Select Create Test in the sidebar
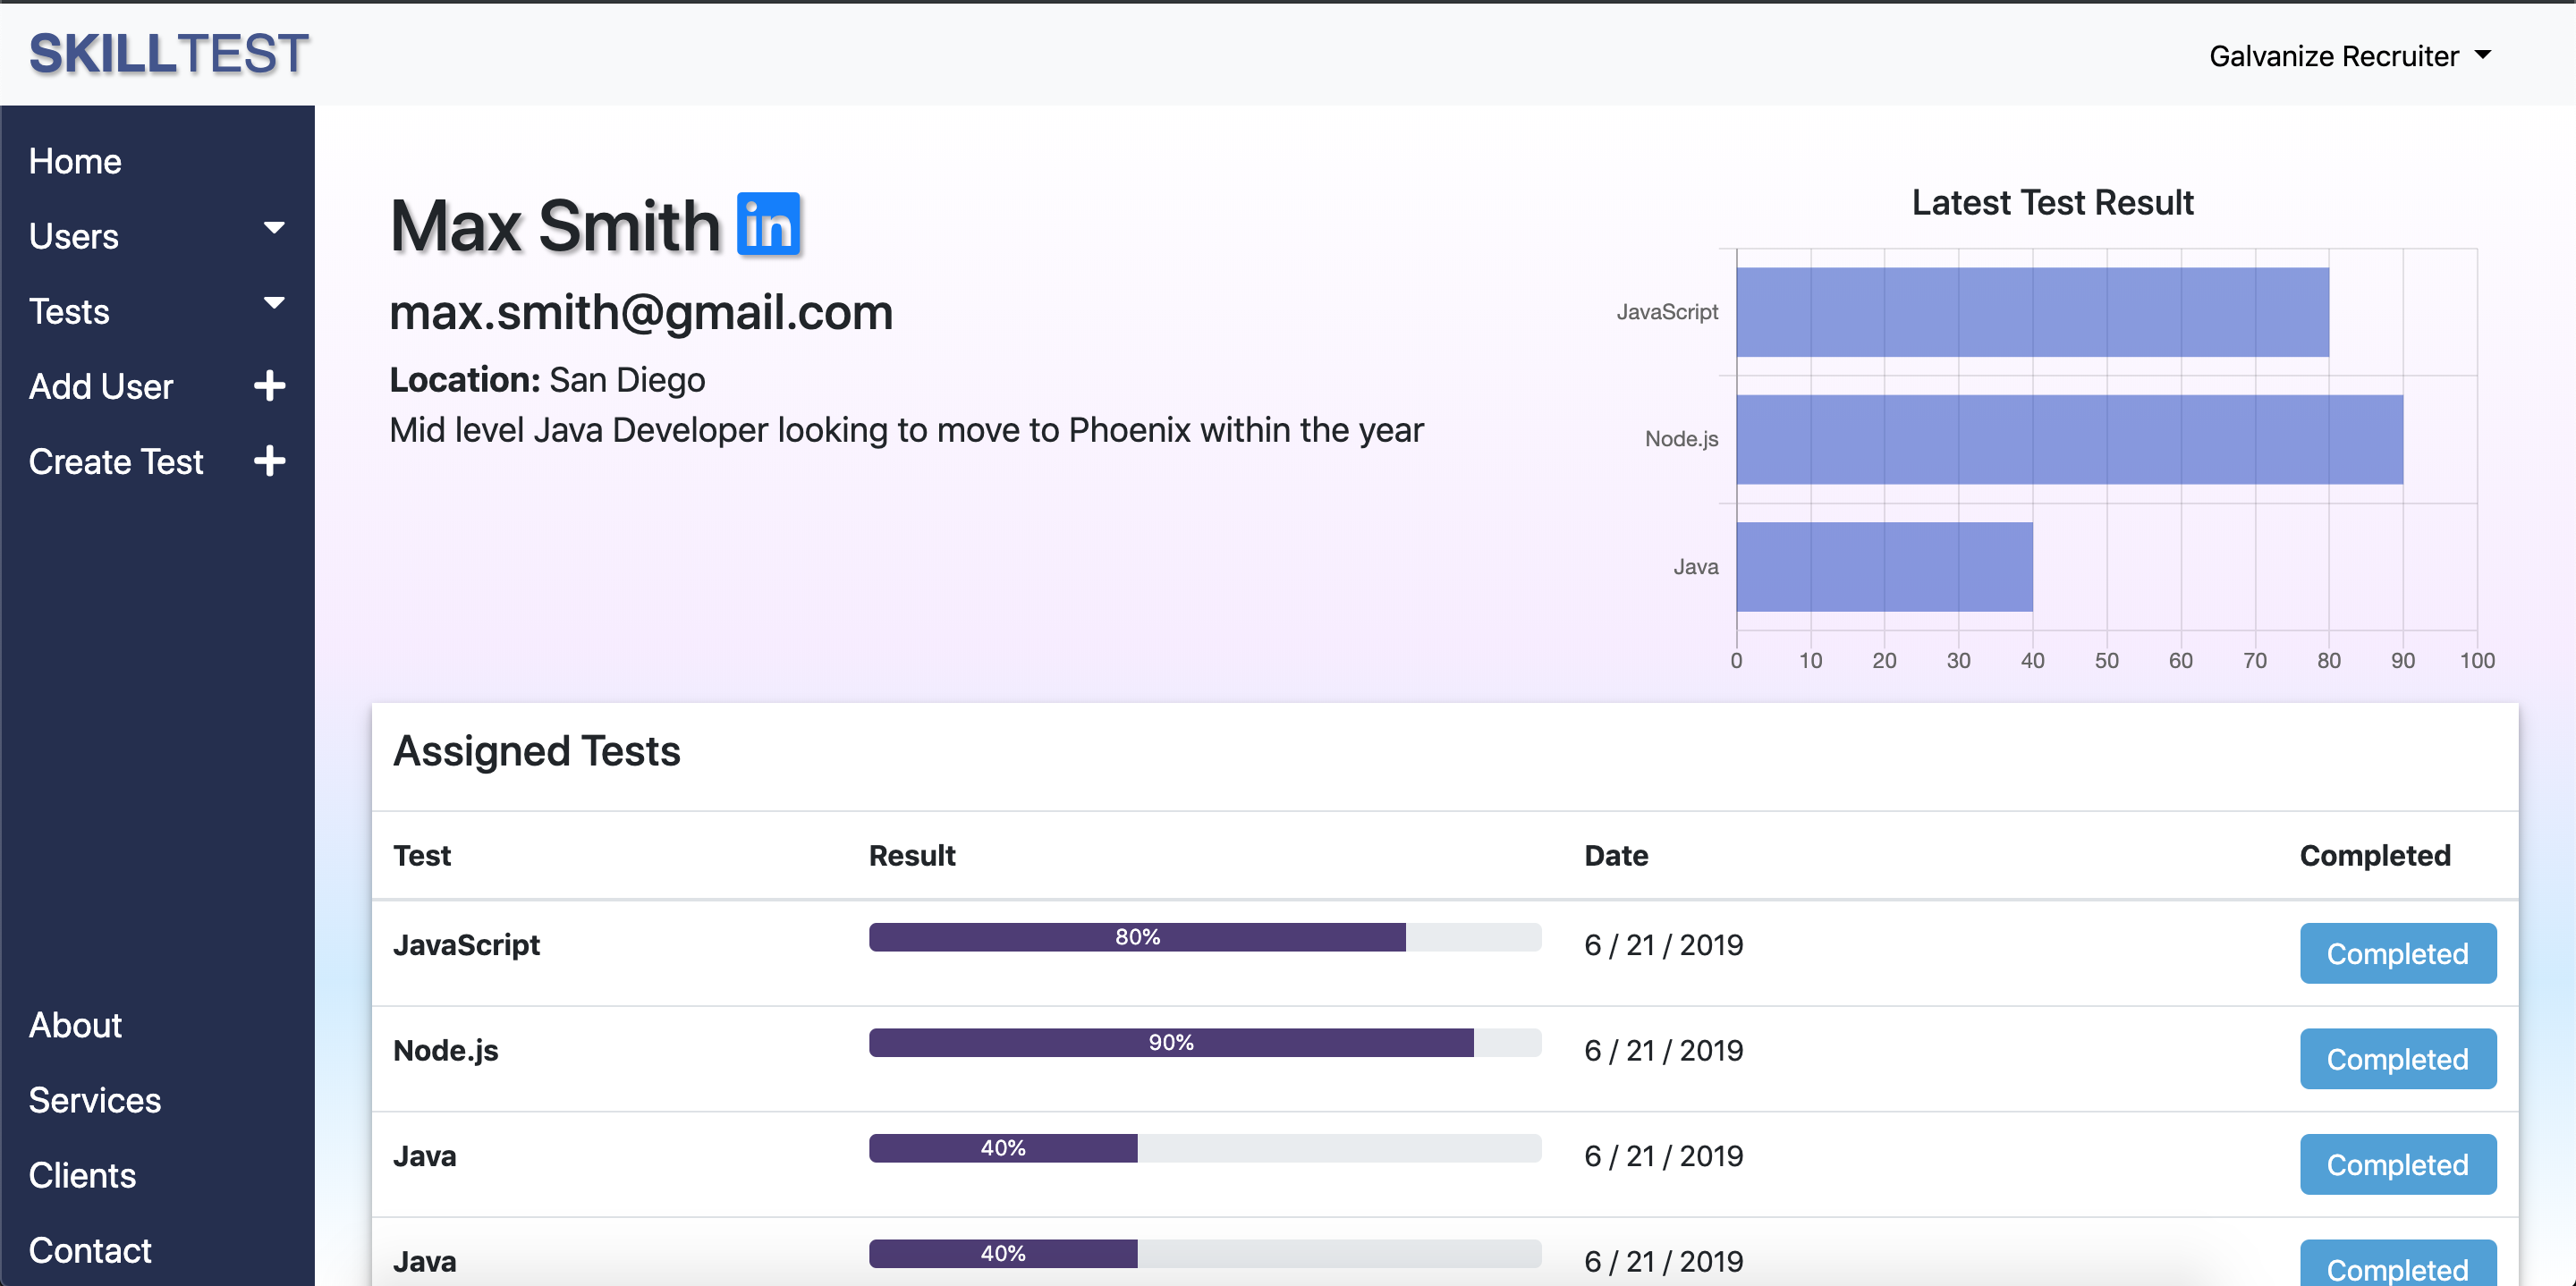The width and height of the screenshot is (2576, 1286). pyautogui.click(x=116, y=461)
